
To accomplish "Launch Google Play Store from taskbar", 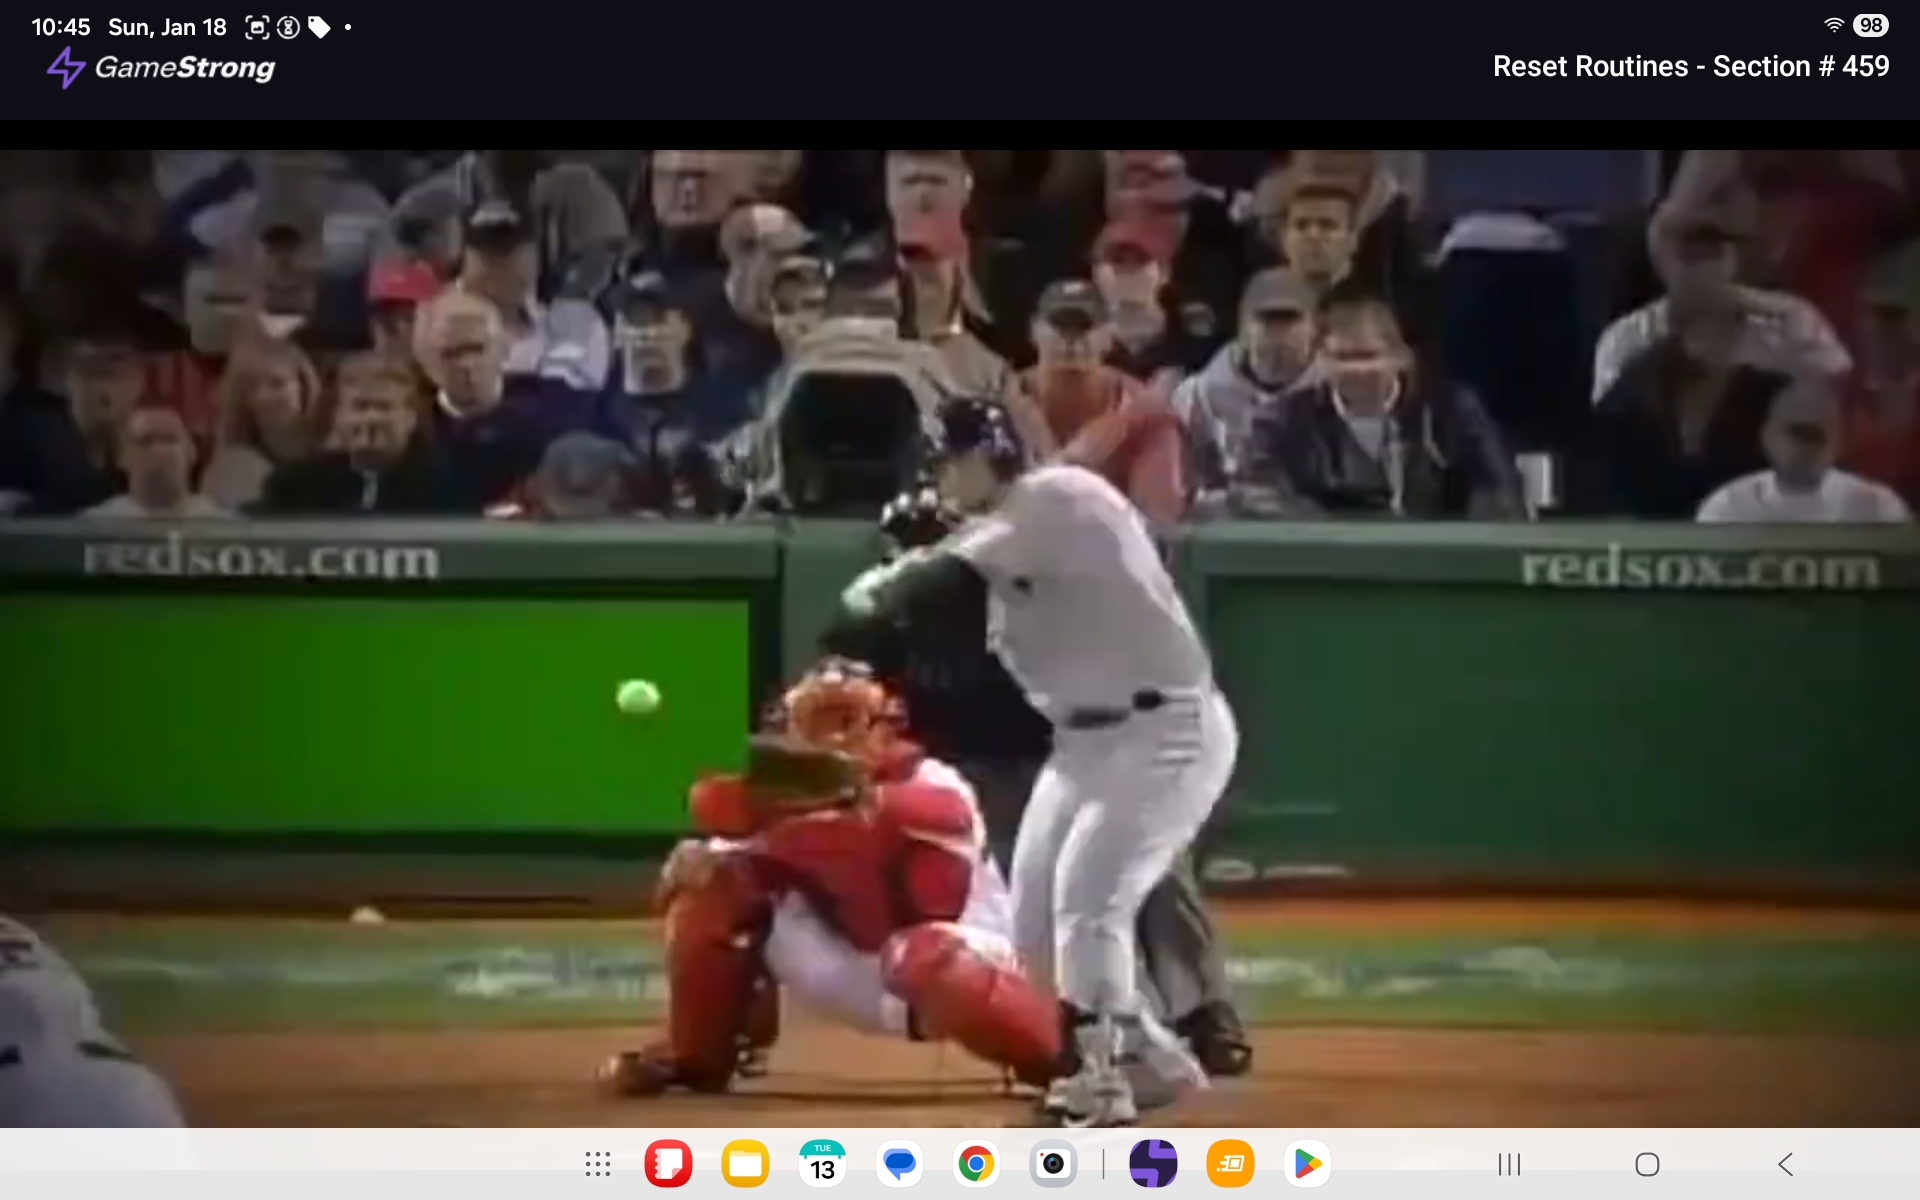I will 1307,1164.
